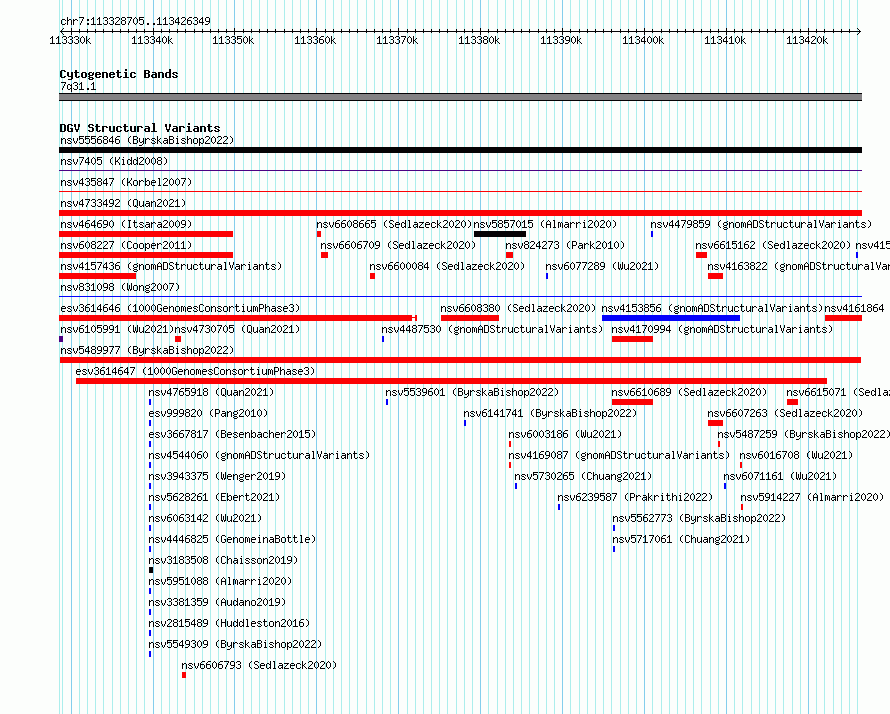Select the blue nsv4153856 feature bar
This screenshot has width=890, height=714.
click(x=670, y=318)
